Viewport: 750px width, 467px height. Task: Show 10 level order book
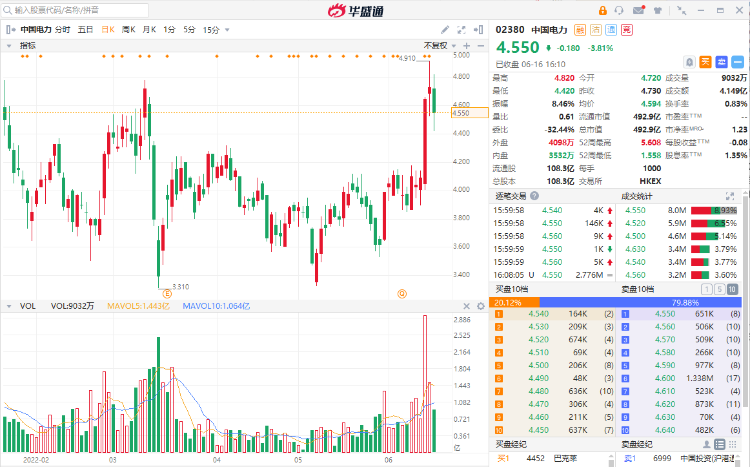point(732,289)
